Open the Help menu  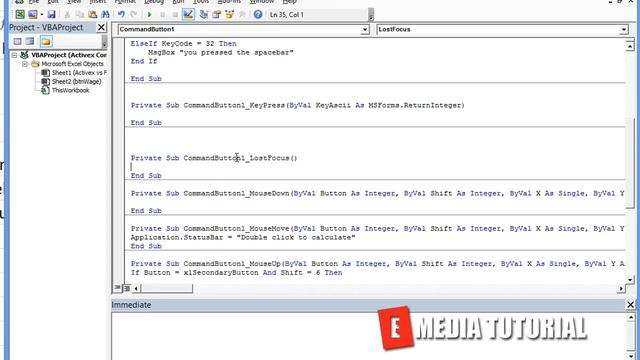click(x=289, y=2)
